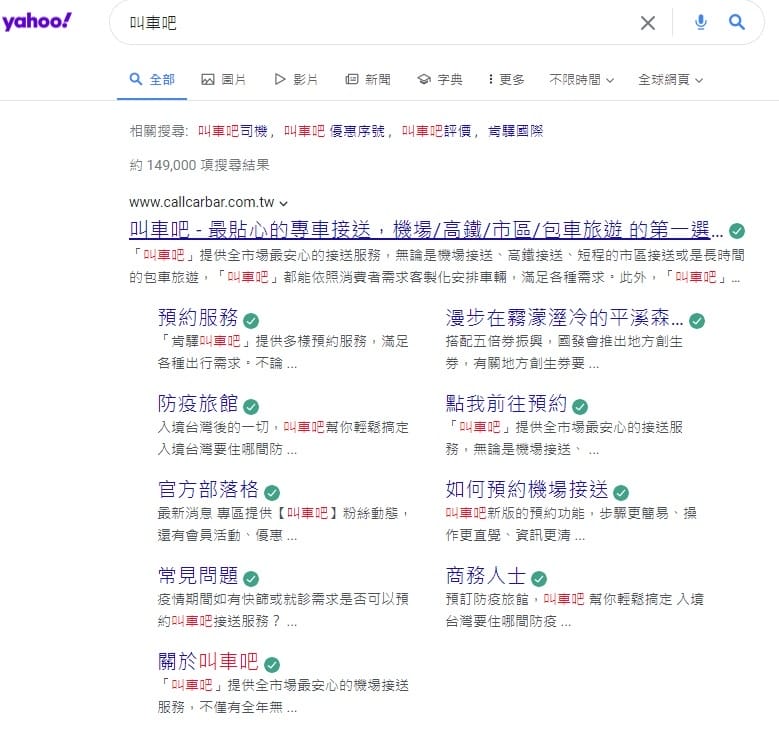Expand arrow next to www.callcarbar.com.tw
Viewport: 779px width, 750px height.
click(284, 203)
